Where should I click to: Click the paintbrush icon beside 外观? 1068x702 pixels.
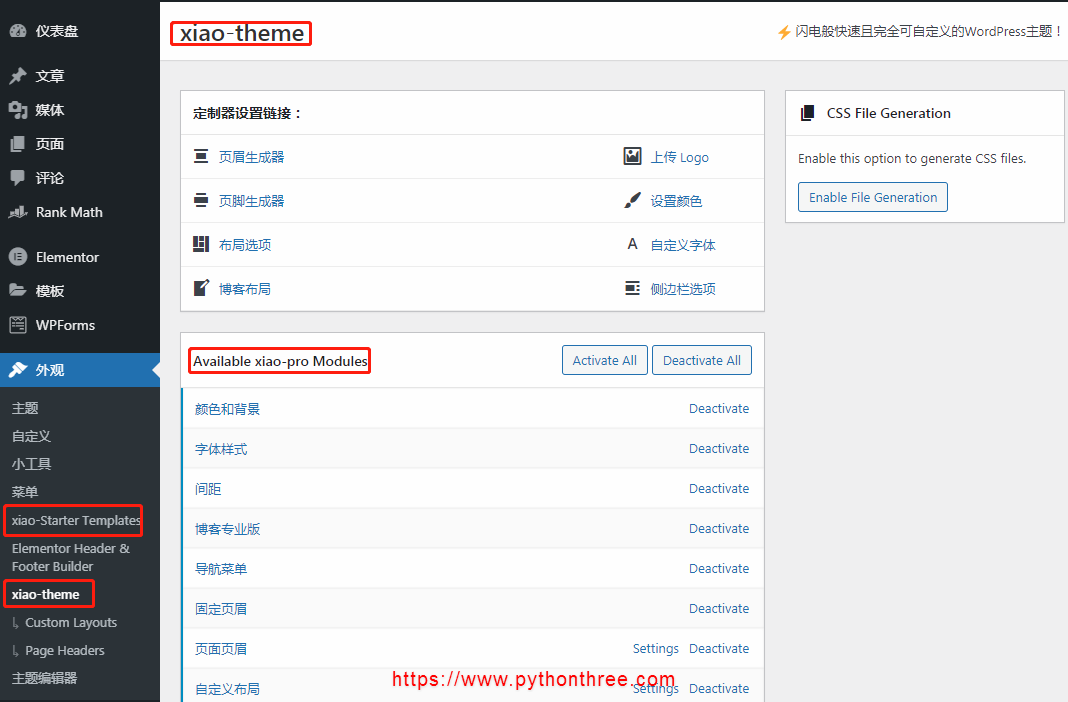click(x=18, y=370)
